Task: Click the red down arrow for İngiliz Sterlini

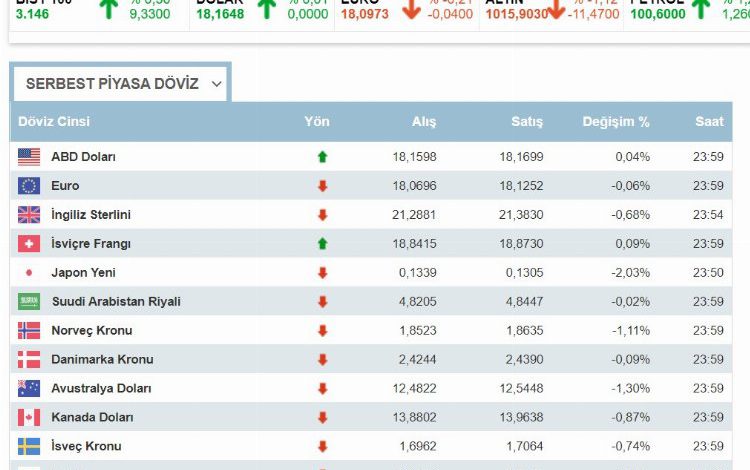Action: click(322, 215)
